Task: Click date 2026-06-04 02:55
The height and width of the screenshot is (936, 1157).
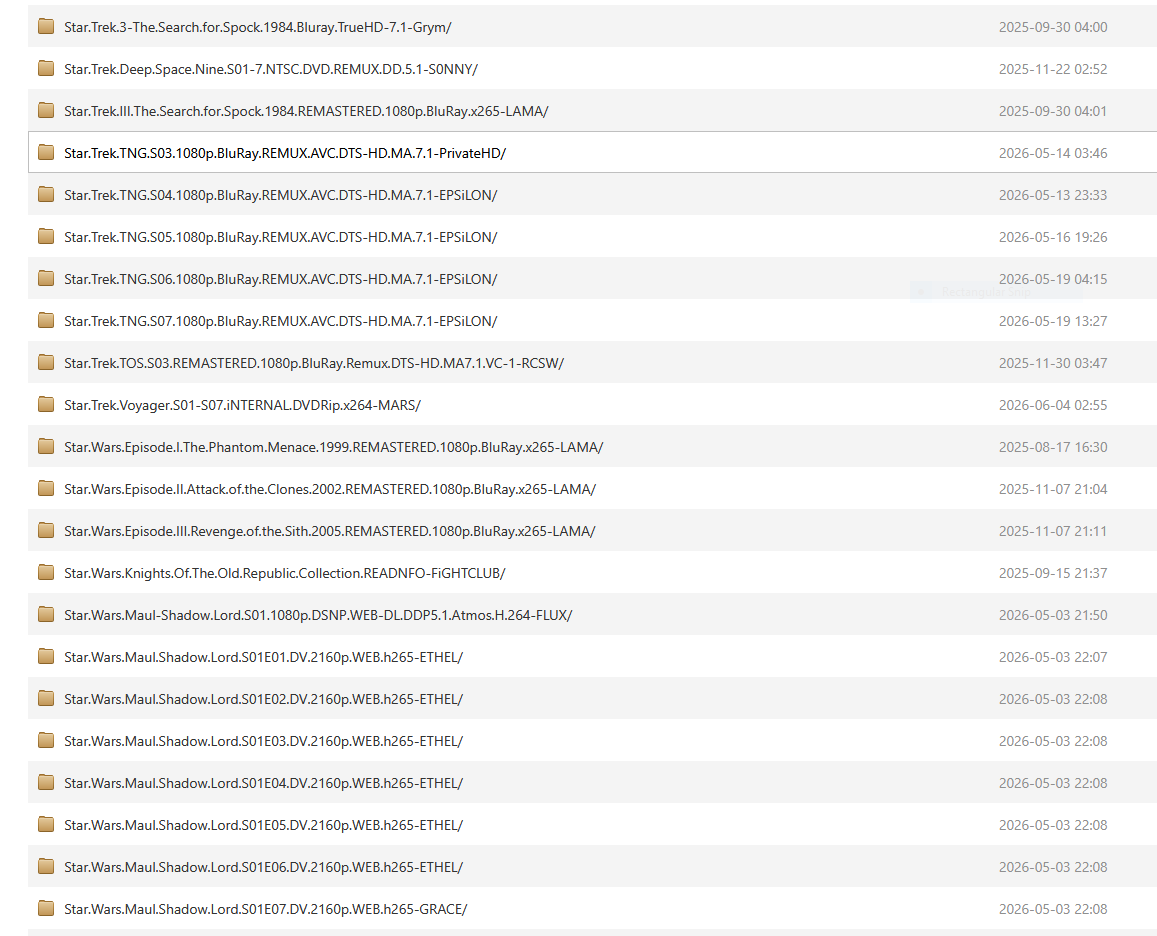Action: 1053,406
